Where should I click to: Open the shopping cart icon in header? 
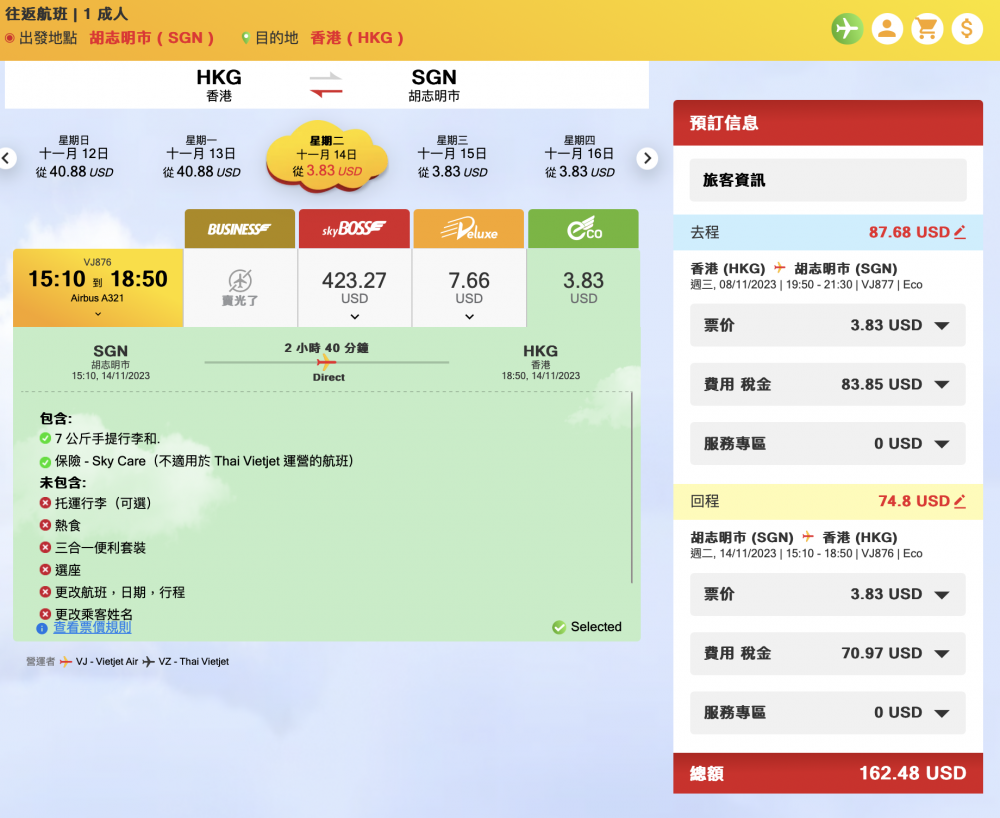coord(927,29)
